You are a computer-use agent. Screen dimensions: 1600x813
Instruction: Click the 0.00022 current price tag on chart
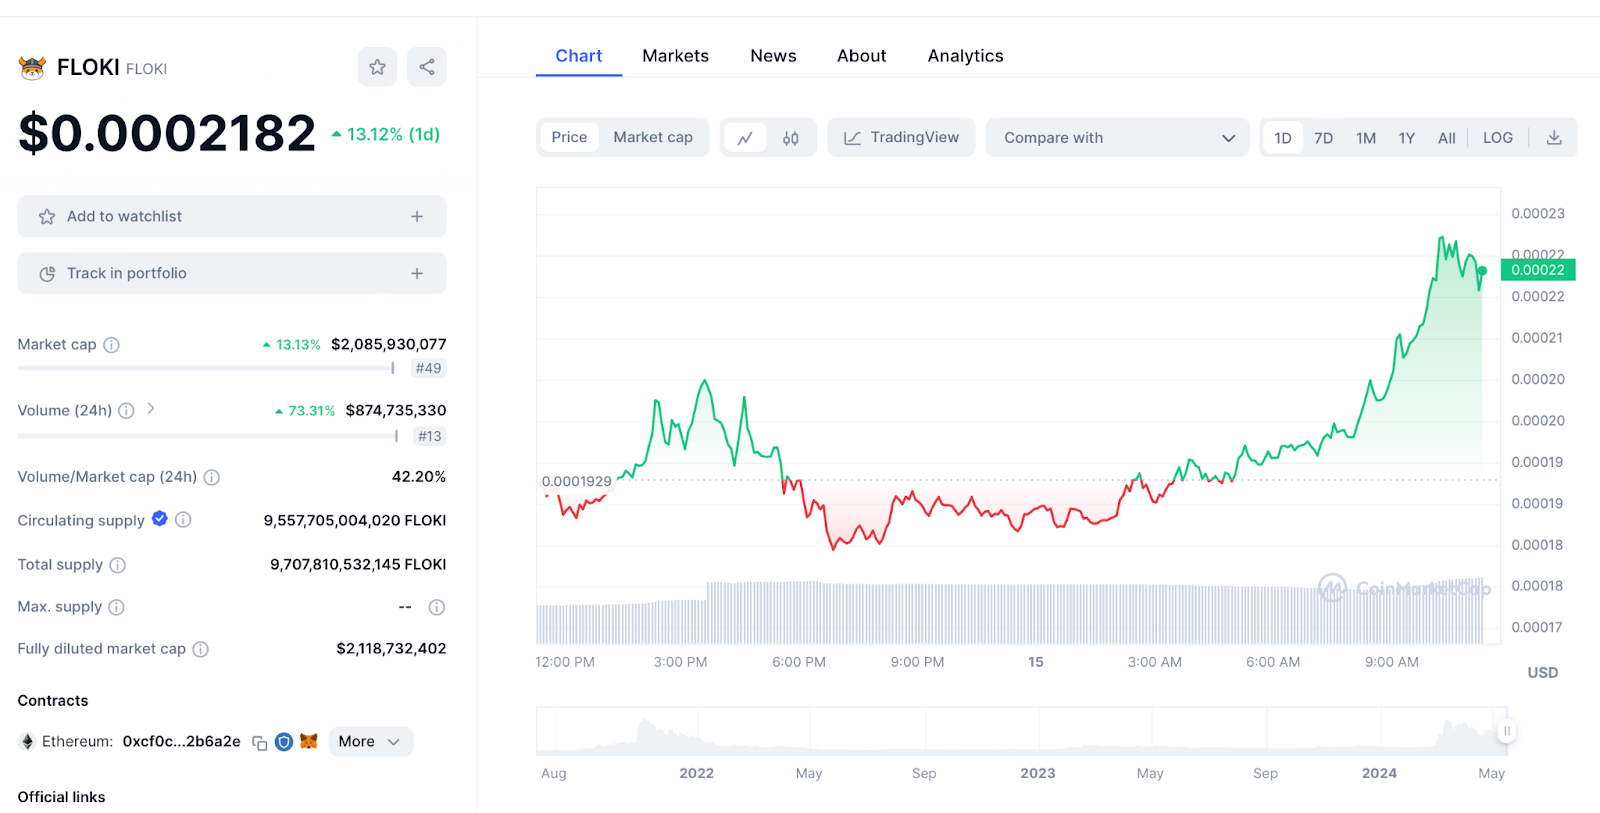pyautogui.click(x=1538, y=270)
